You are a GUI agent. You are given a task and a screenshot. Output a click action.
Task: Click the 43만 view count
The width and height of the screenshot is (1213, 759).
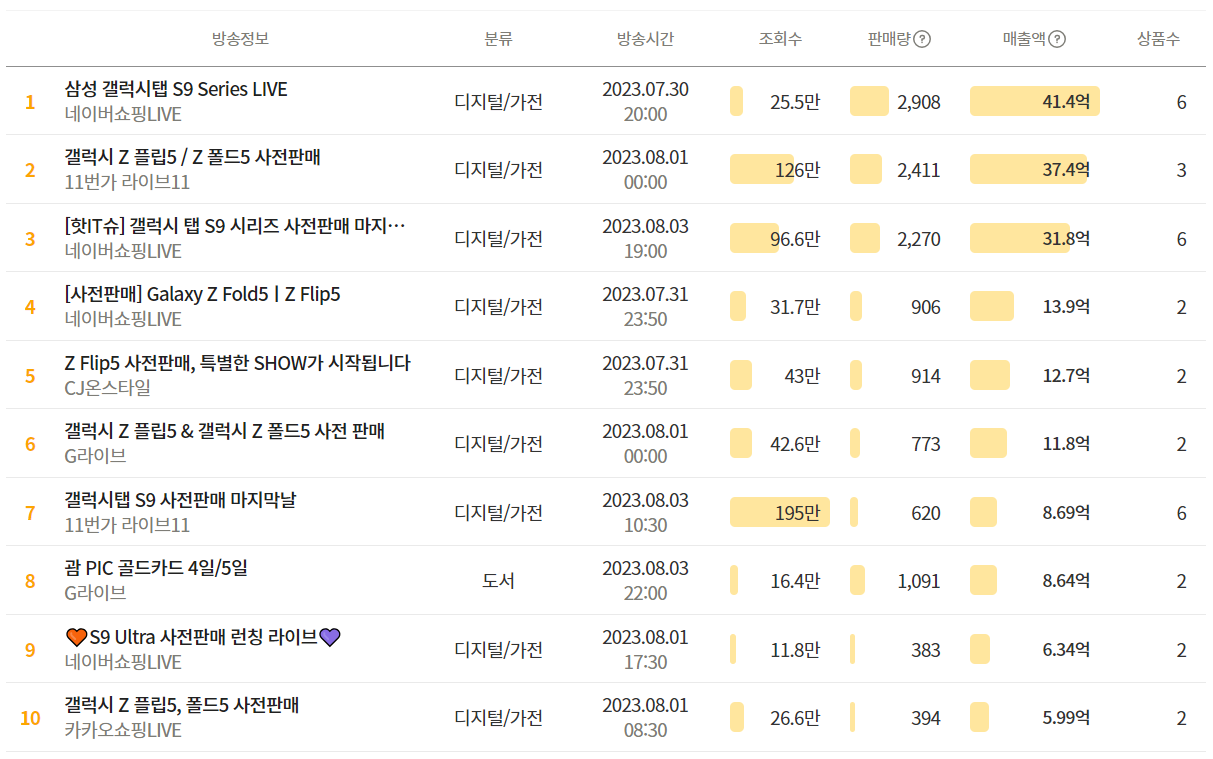[802, 375]
